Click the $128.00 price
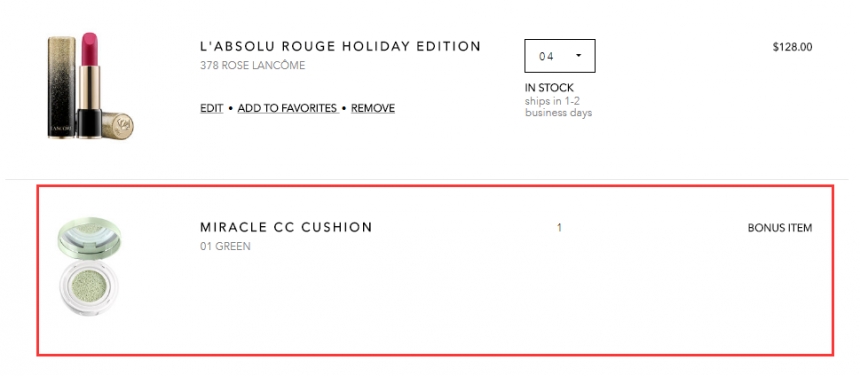 tap(793, 47)
